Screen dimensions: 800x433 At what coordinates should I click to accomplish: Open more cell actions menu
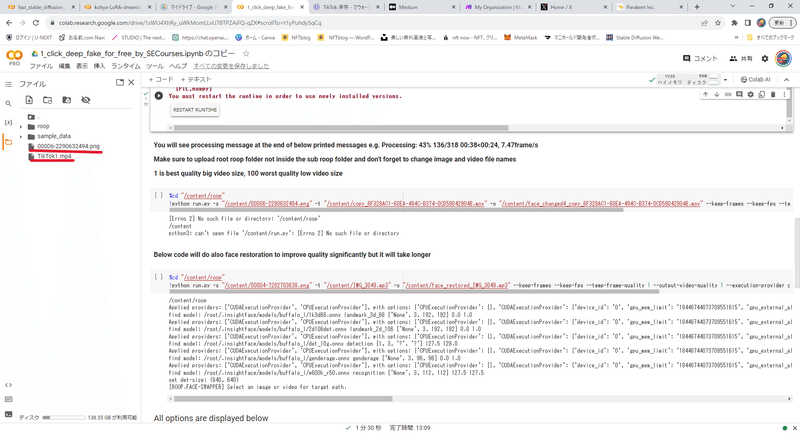click(x=784, y=94)
